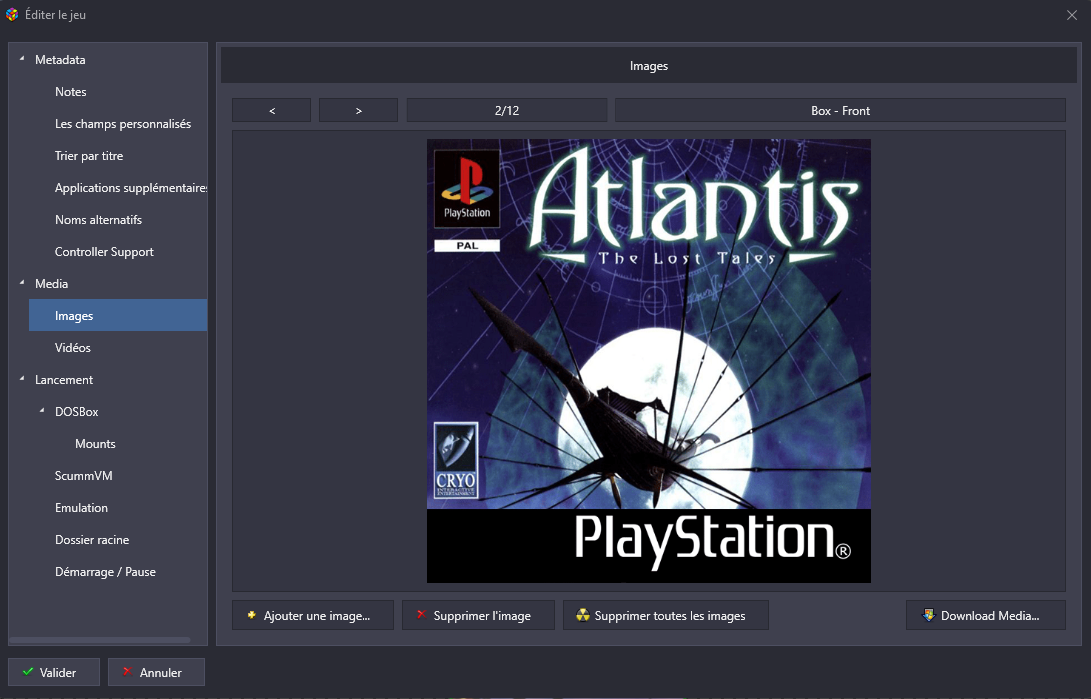Confirm changes with Valider

(54, 672)
